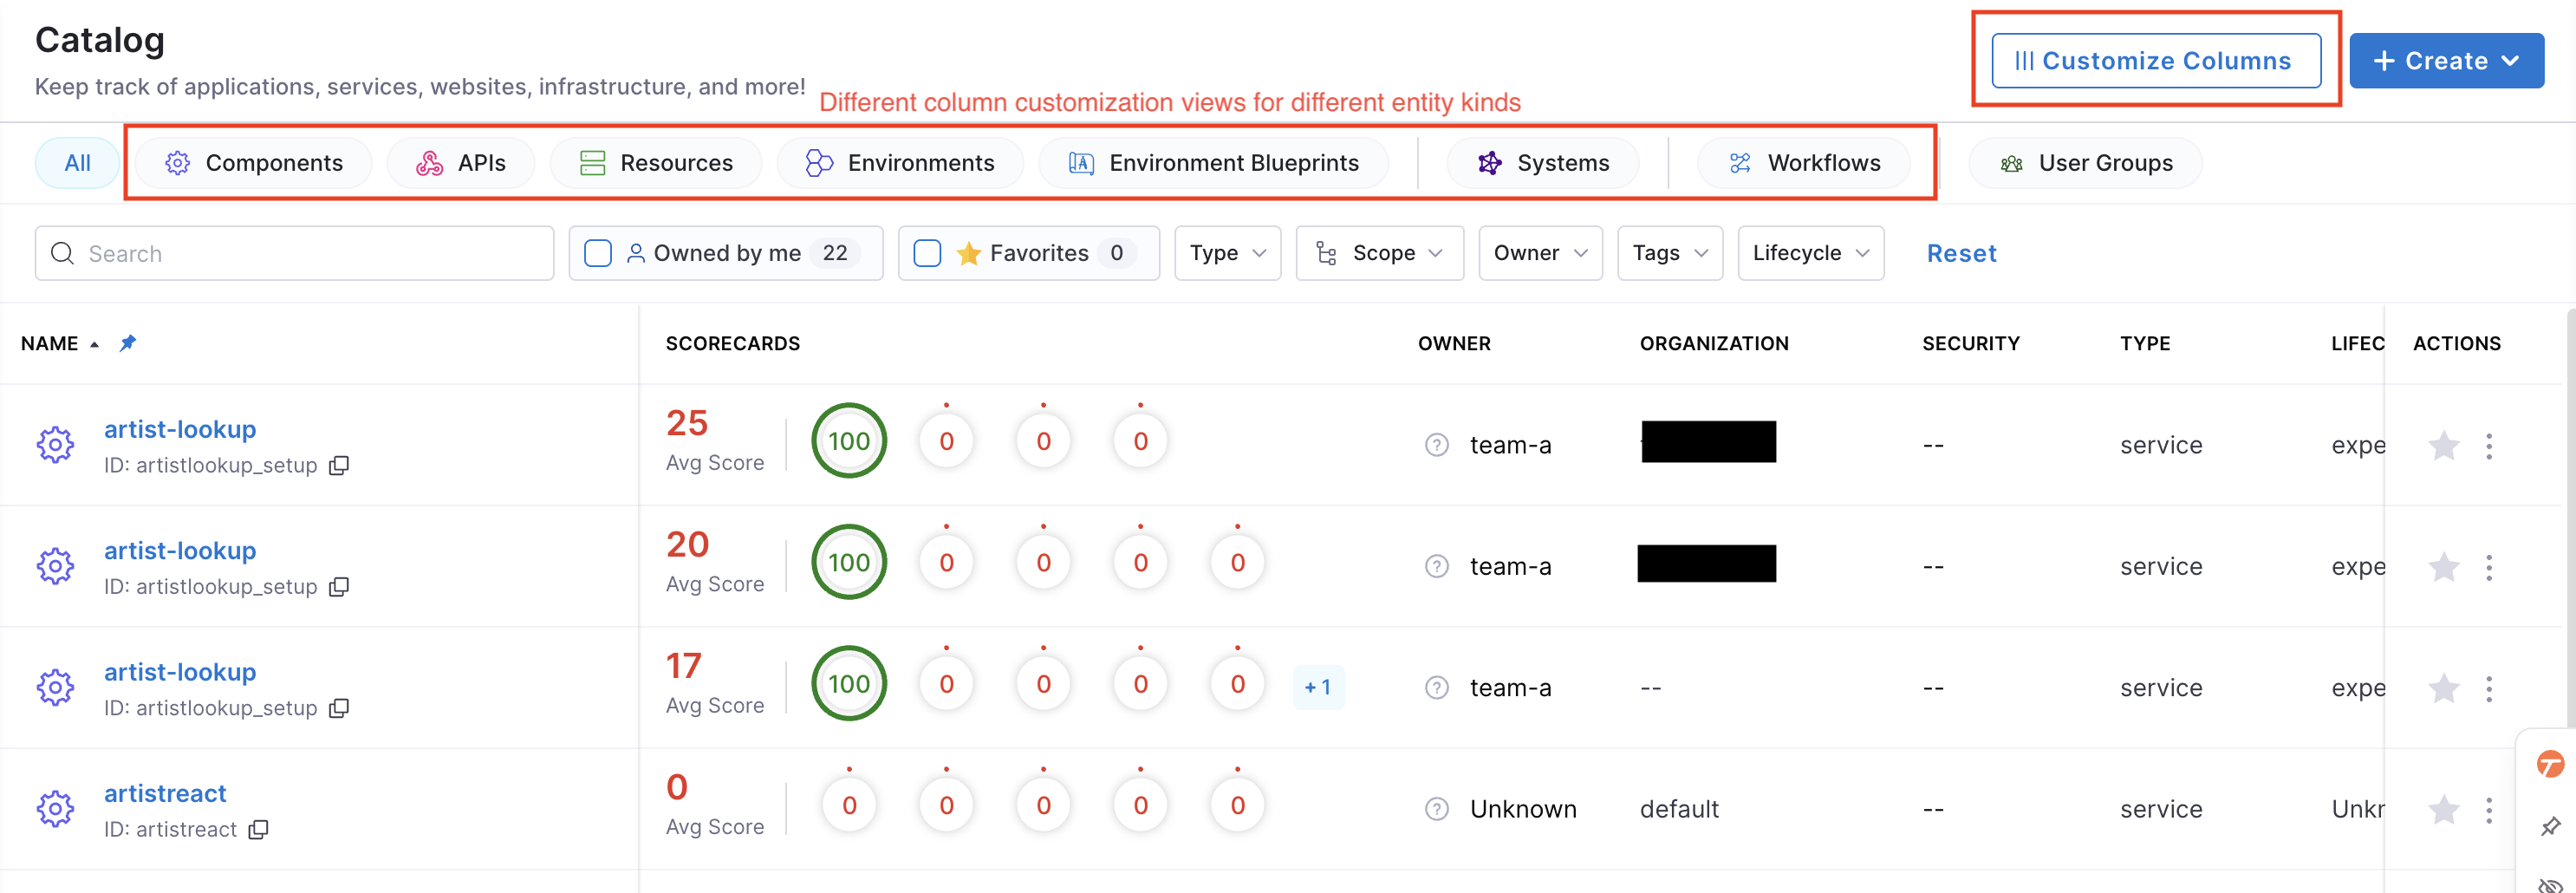Open the Scope filter dropdown
Screen dimensions: 2576x893
coord(1379,254)
